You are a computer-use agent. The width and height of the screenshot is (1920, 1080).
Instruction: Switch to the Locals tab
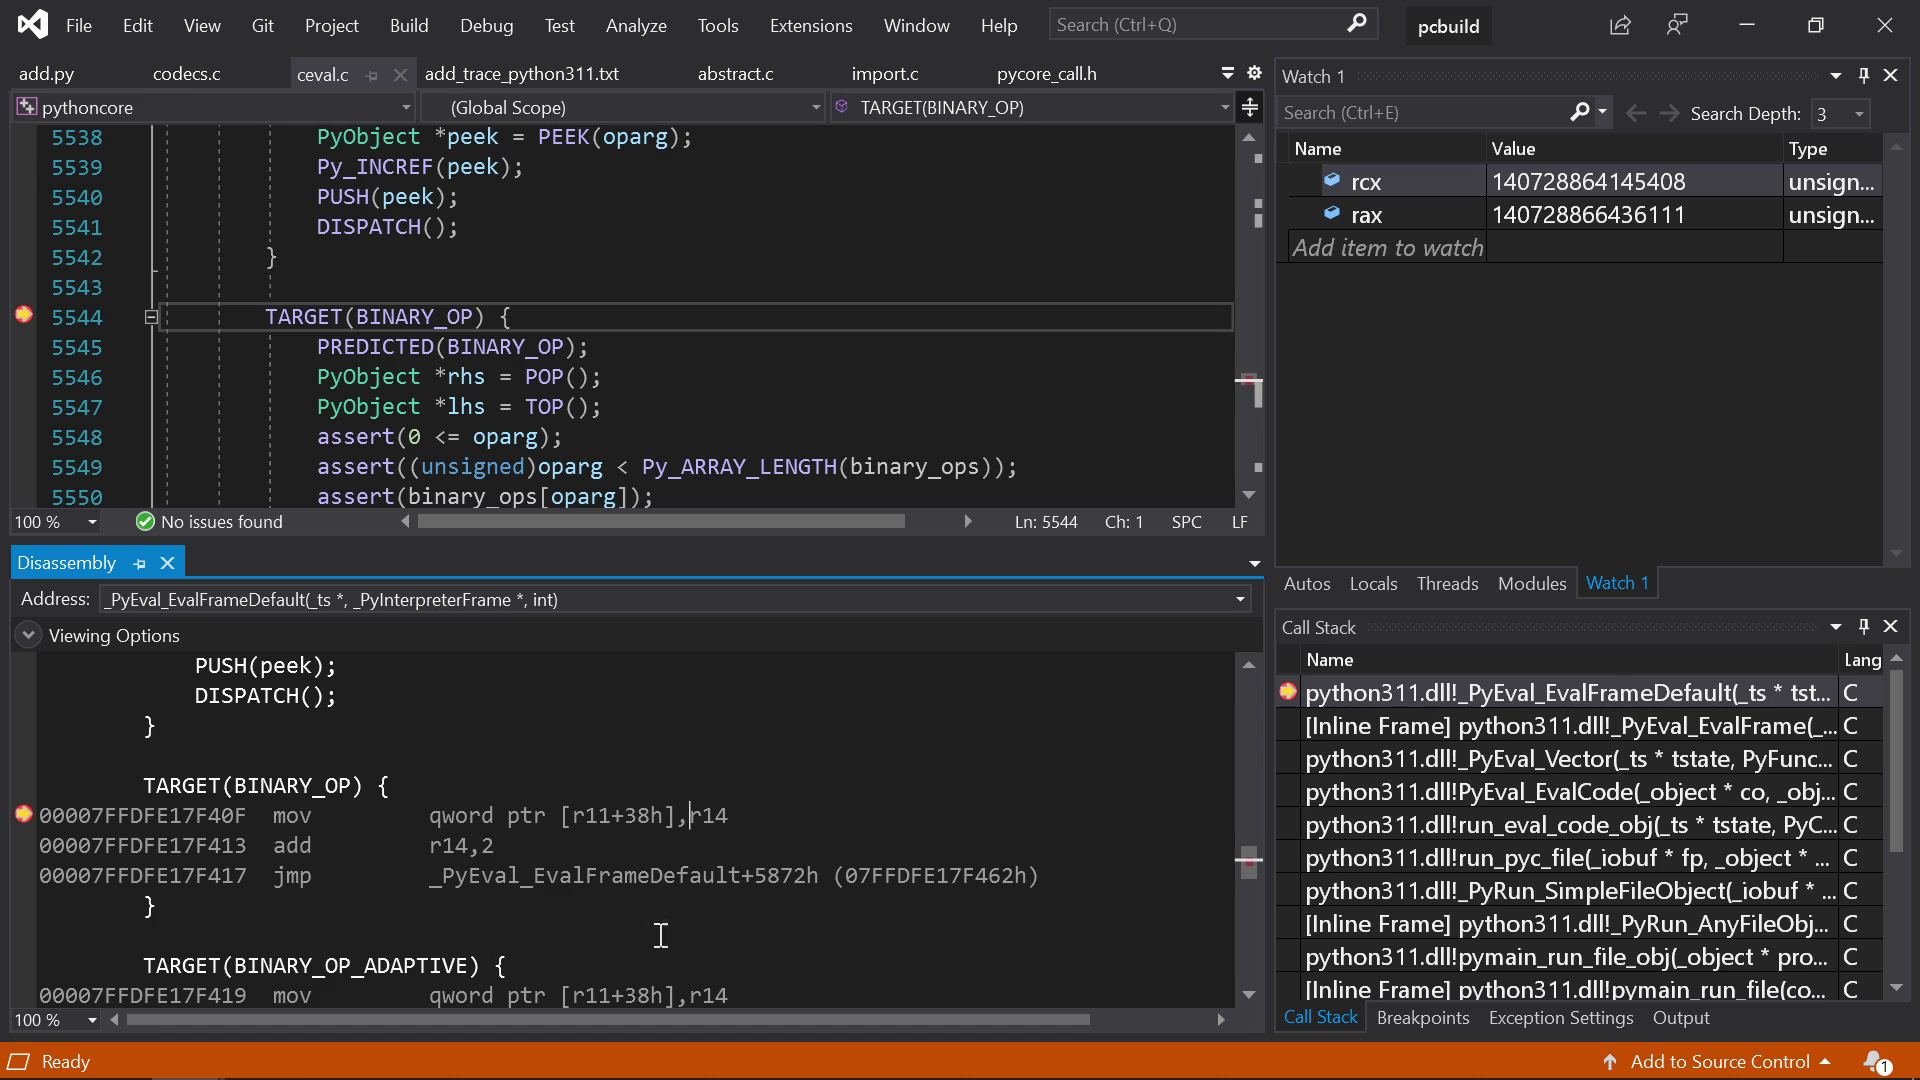pyautogui.click(x=1372, y=583)
